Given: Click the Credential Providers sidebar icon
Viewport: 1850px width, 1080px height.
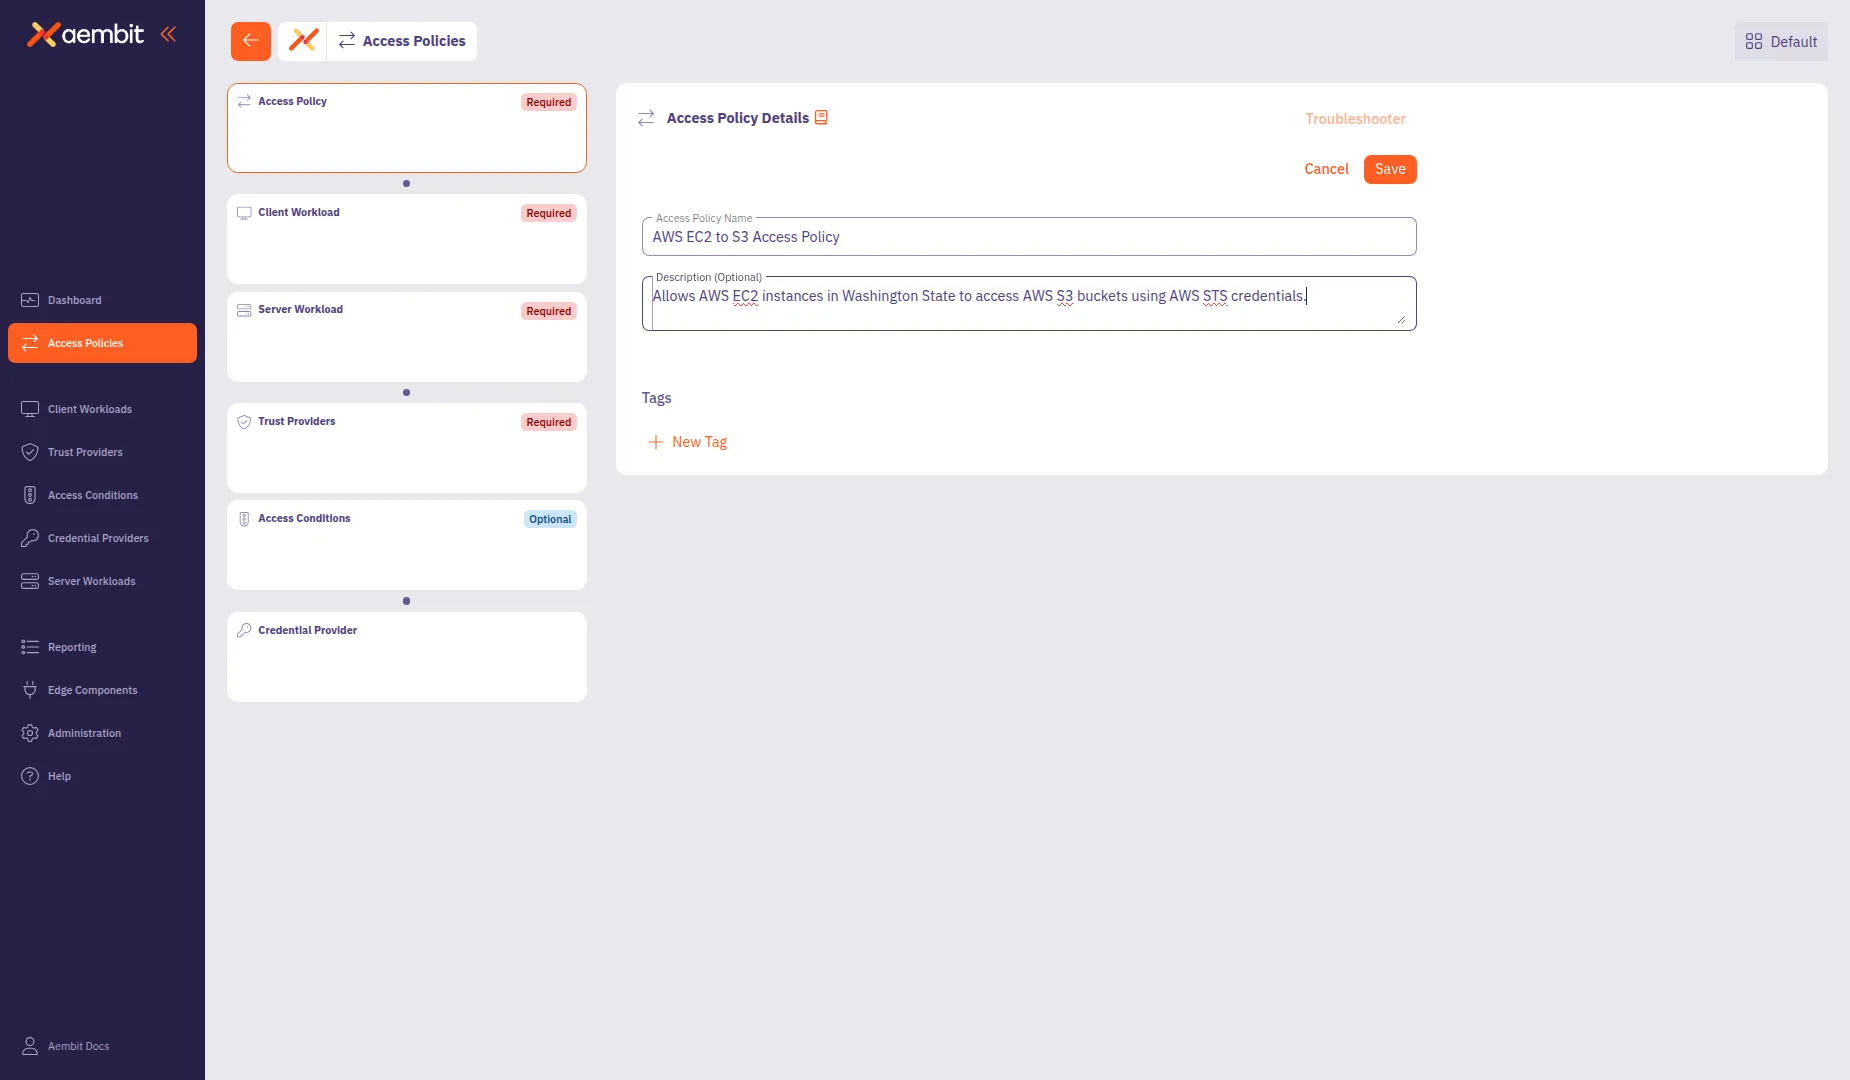Looking at the screenshot, I should click(x=29, y=538).
